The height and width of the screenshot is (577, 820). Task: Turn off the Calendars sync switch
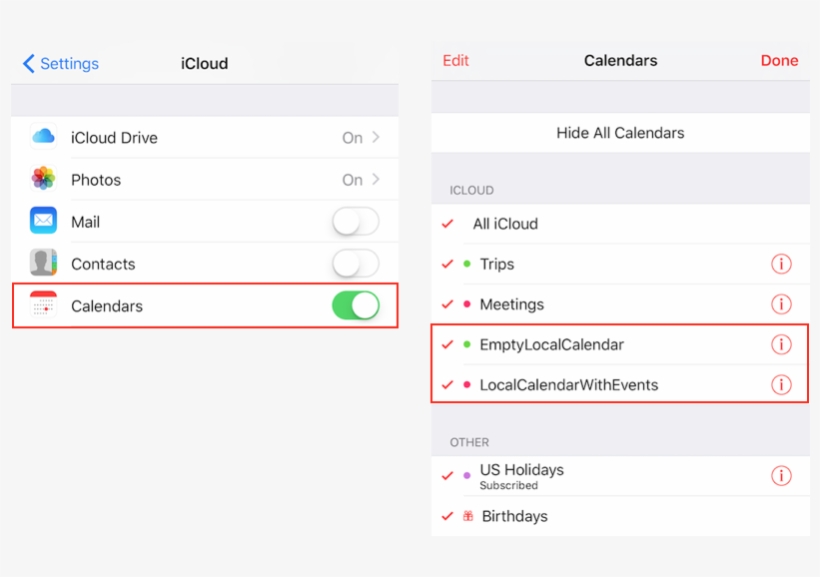pyautogui.click(x=355, y=306)
